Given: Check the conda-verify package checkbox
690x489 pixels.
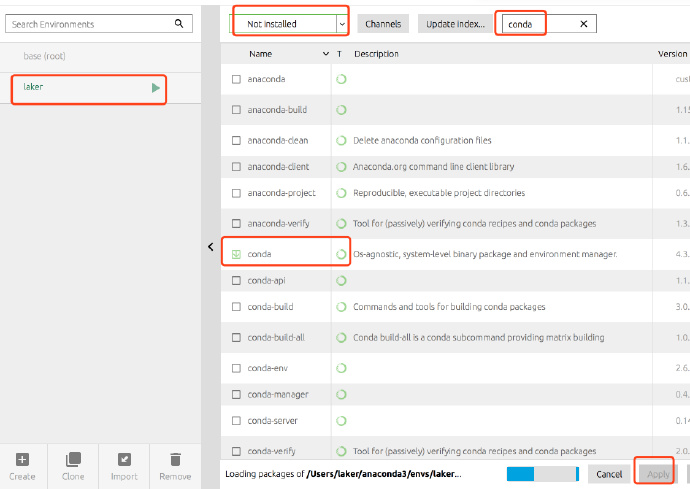Looking at the screenshot, I should 236,451.
